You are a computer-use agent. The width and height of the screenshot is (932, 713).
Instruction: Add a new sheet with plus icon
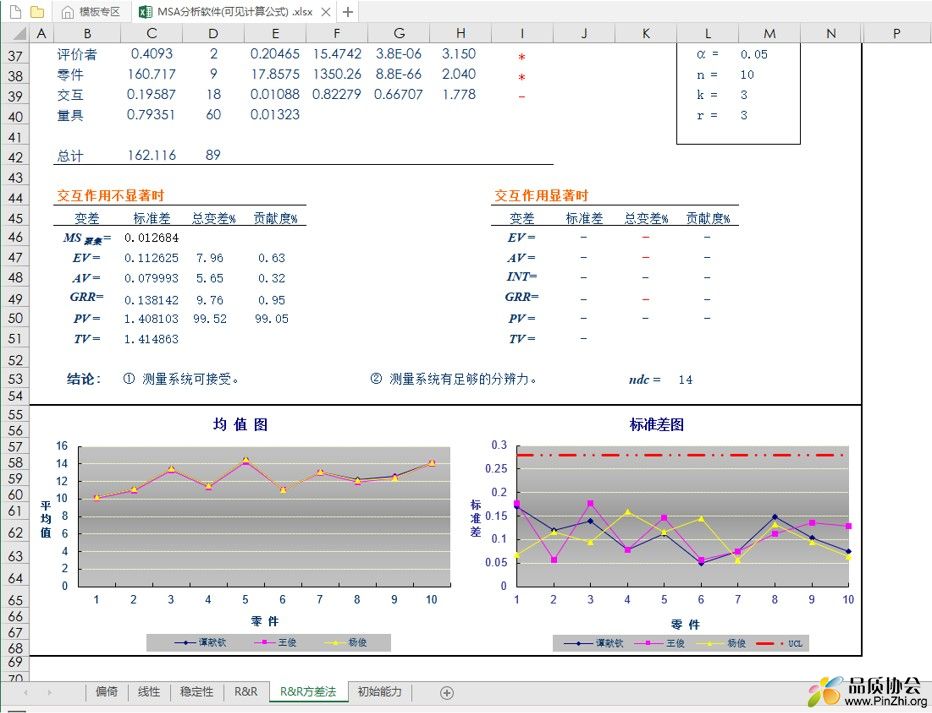point(447,692)
